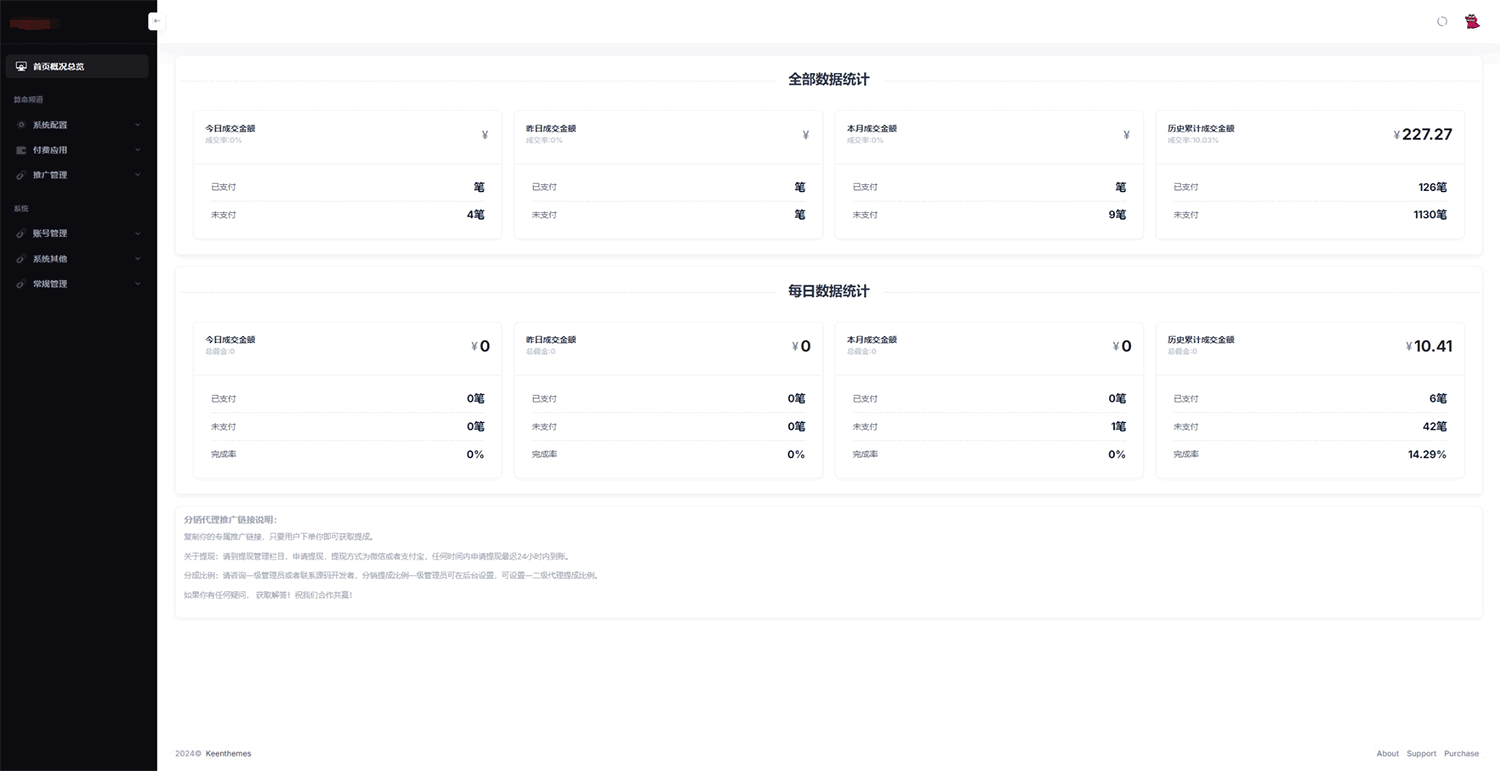1500x771 pixels.
Task: Open the 首页概况总览 menu item
Action: pos(77,66)
